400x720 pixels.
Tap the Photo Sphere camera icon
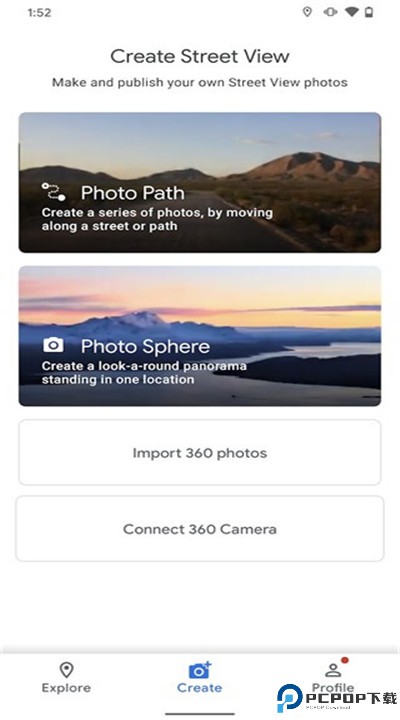(x=53, y=345)
